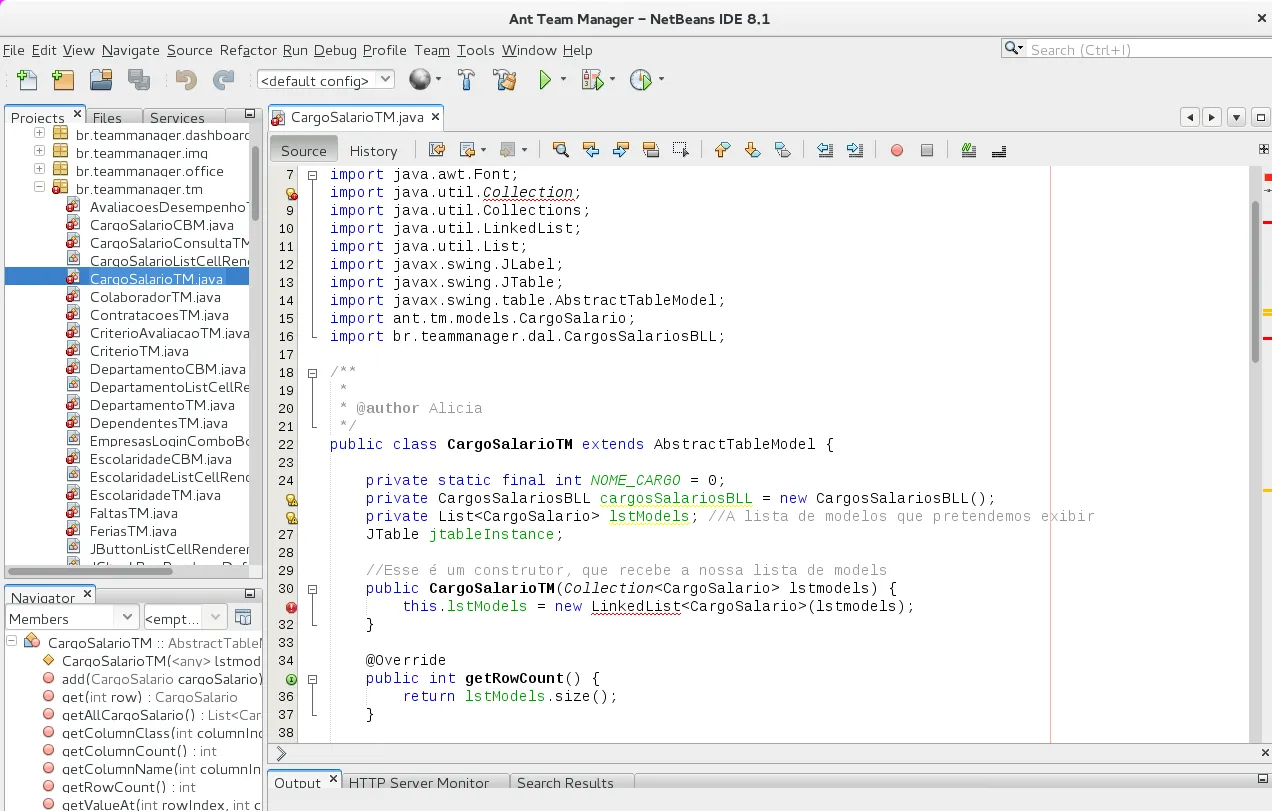The image size is (1272, 811).
Task: Start macro recording with red circle icon
Action: [x=897, y=150]
